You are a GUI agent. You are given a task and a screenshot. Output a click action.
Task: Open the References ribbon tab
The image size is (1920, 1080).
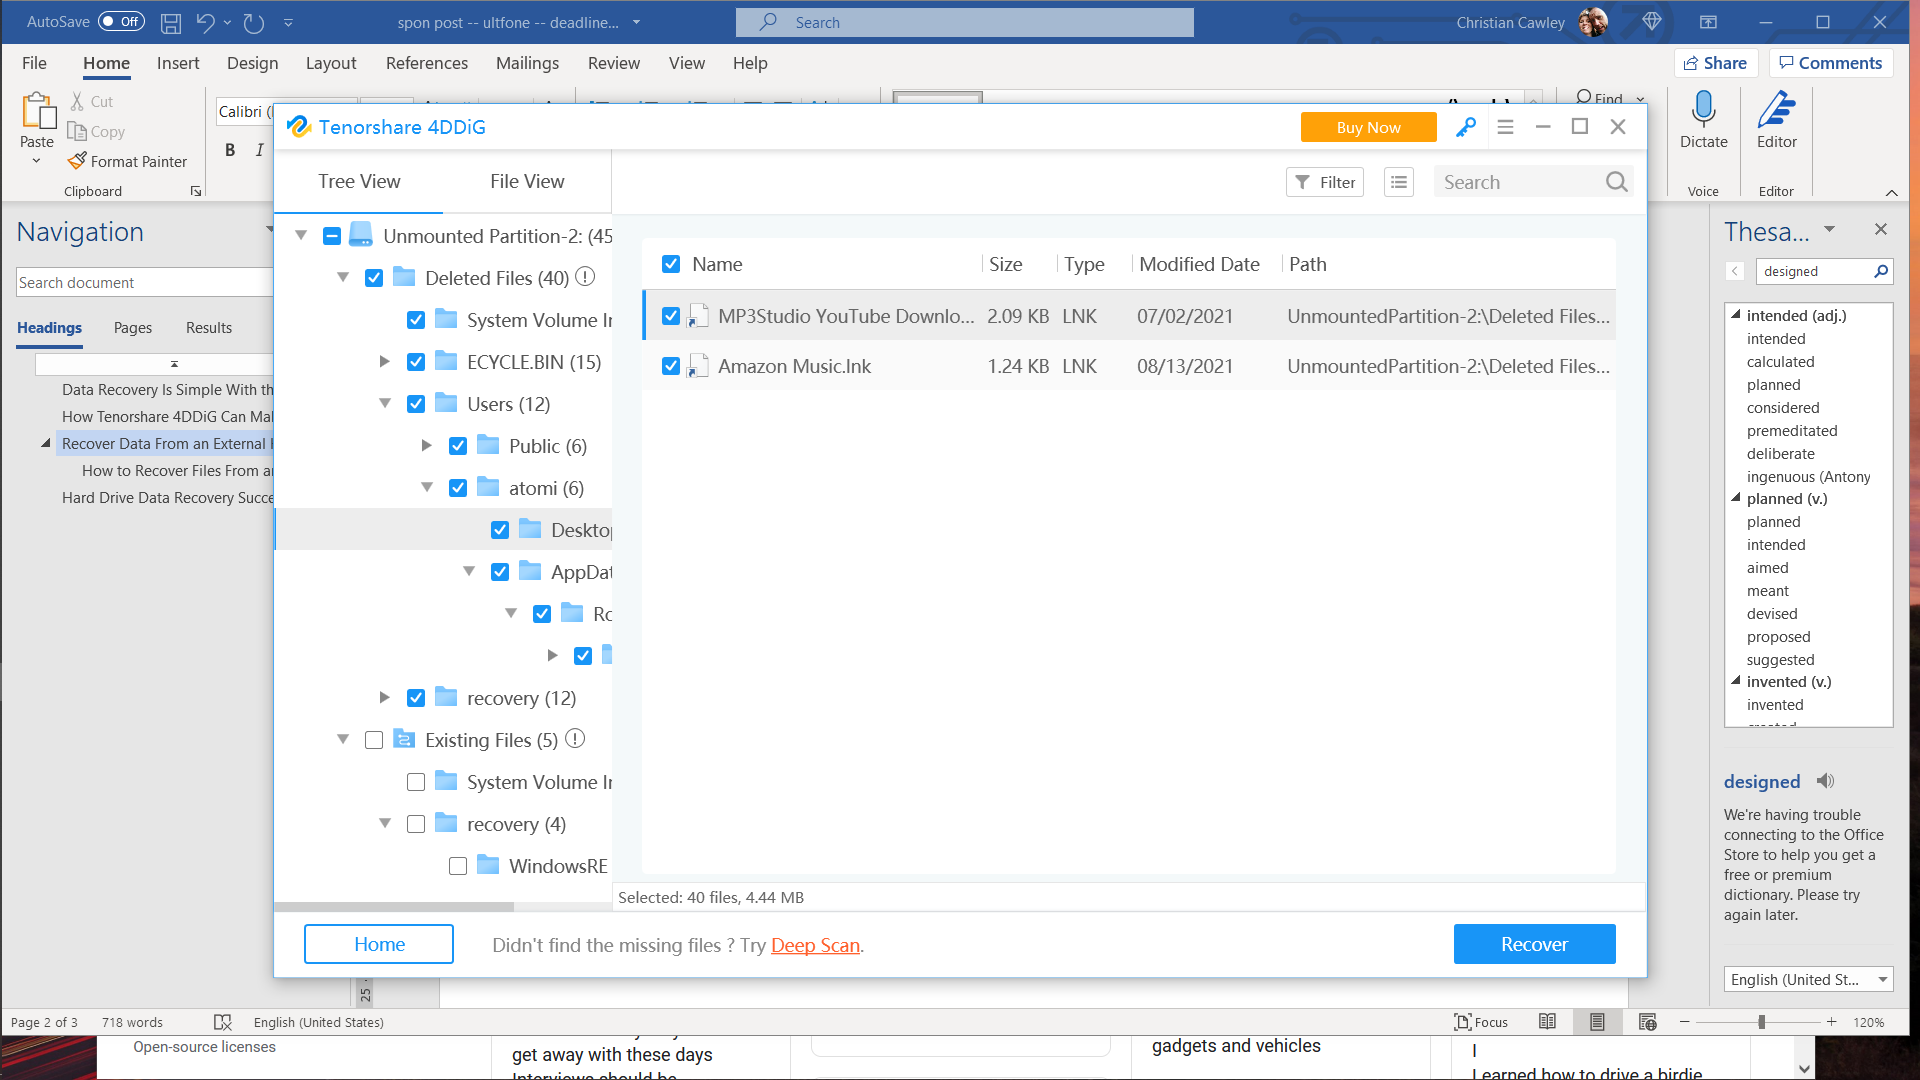coord(426,63)
